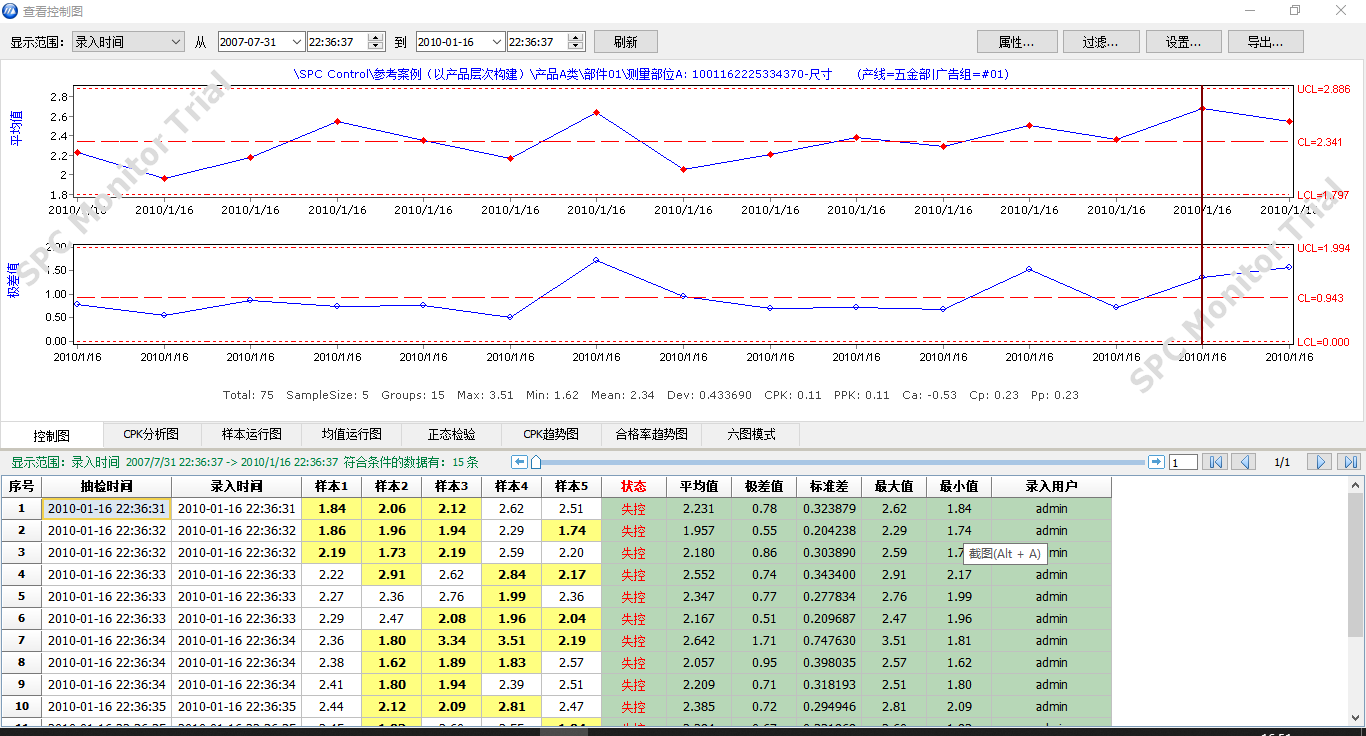Image resolution: width=1366 pixels, height=736 pixels.
Task: Open the 过滤... filter dialog
Action: point(1099,42)
